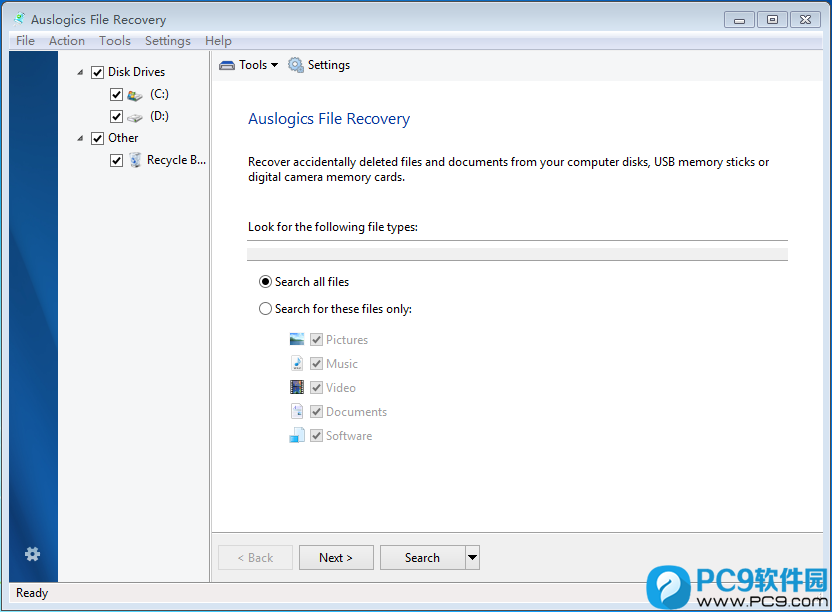This screenshot has width=832, height=612.
Task: Toggle the (D:) drive checkbox
Action: click(x=116, y=116)
